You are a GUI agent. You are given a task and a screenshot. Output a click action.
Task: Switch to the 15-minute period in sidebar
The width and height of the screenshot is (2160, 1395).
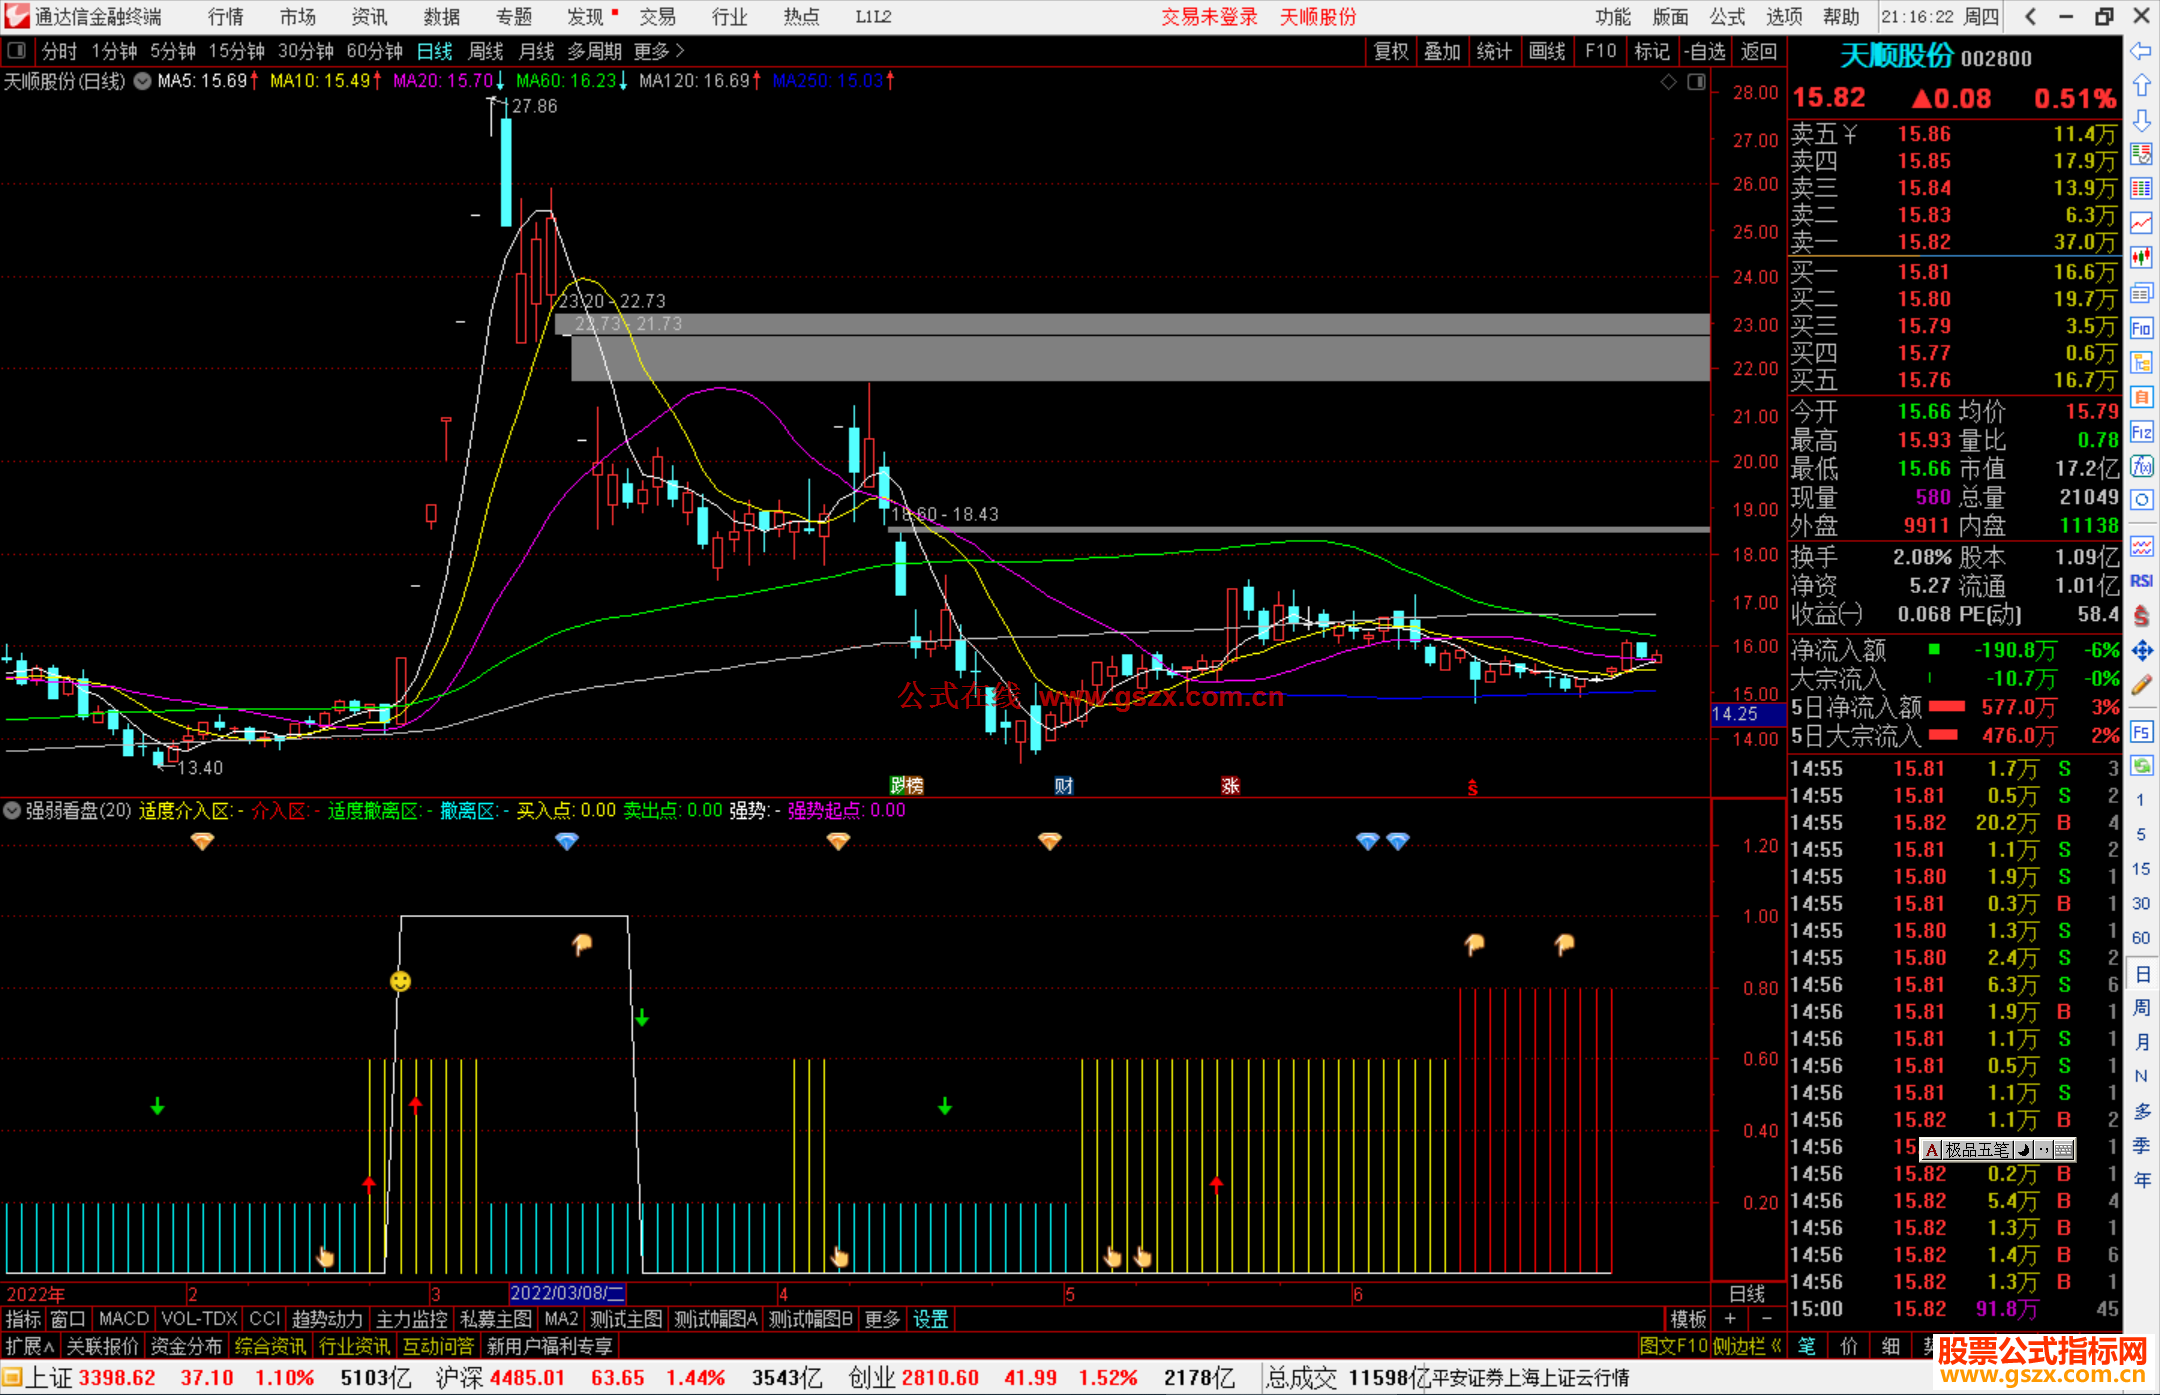tap(2140, 869)
